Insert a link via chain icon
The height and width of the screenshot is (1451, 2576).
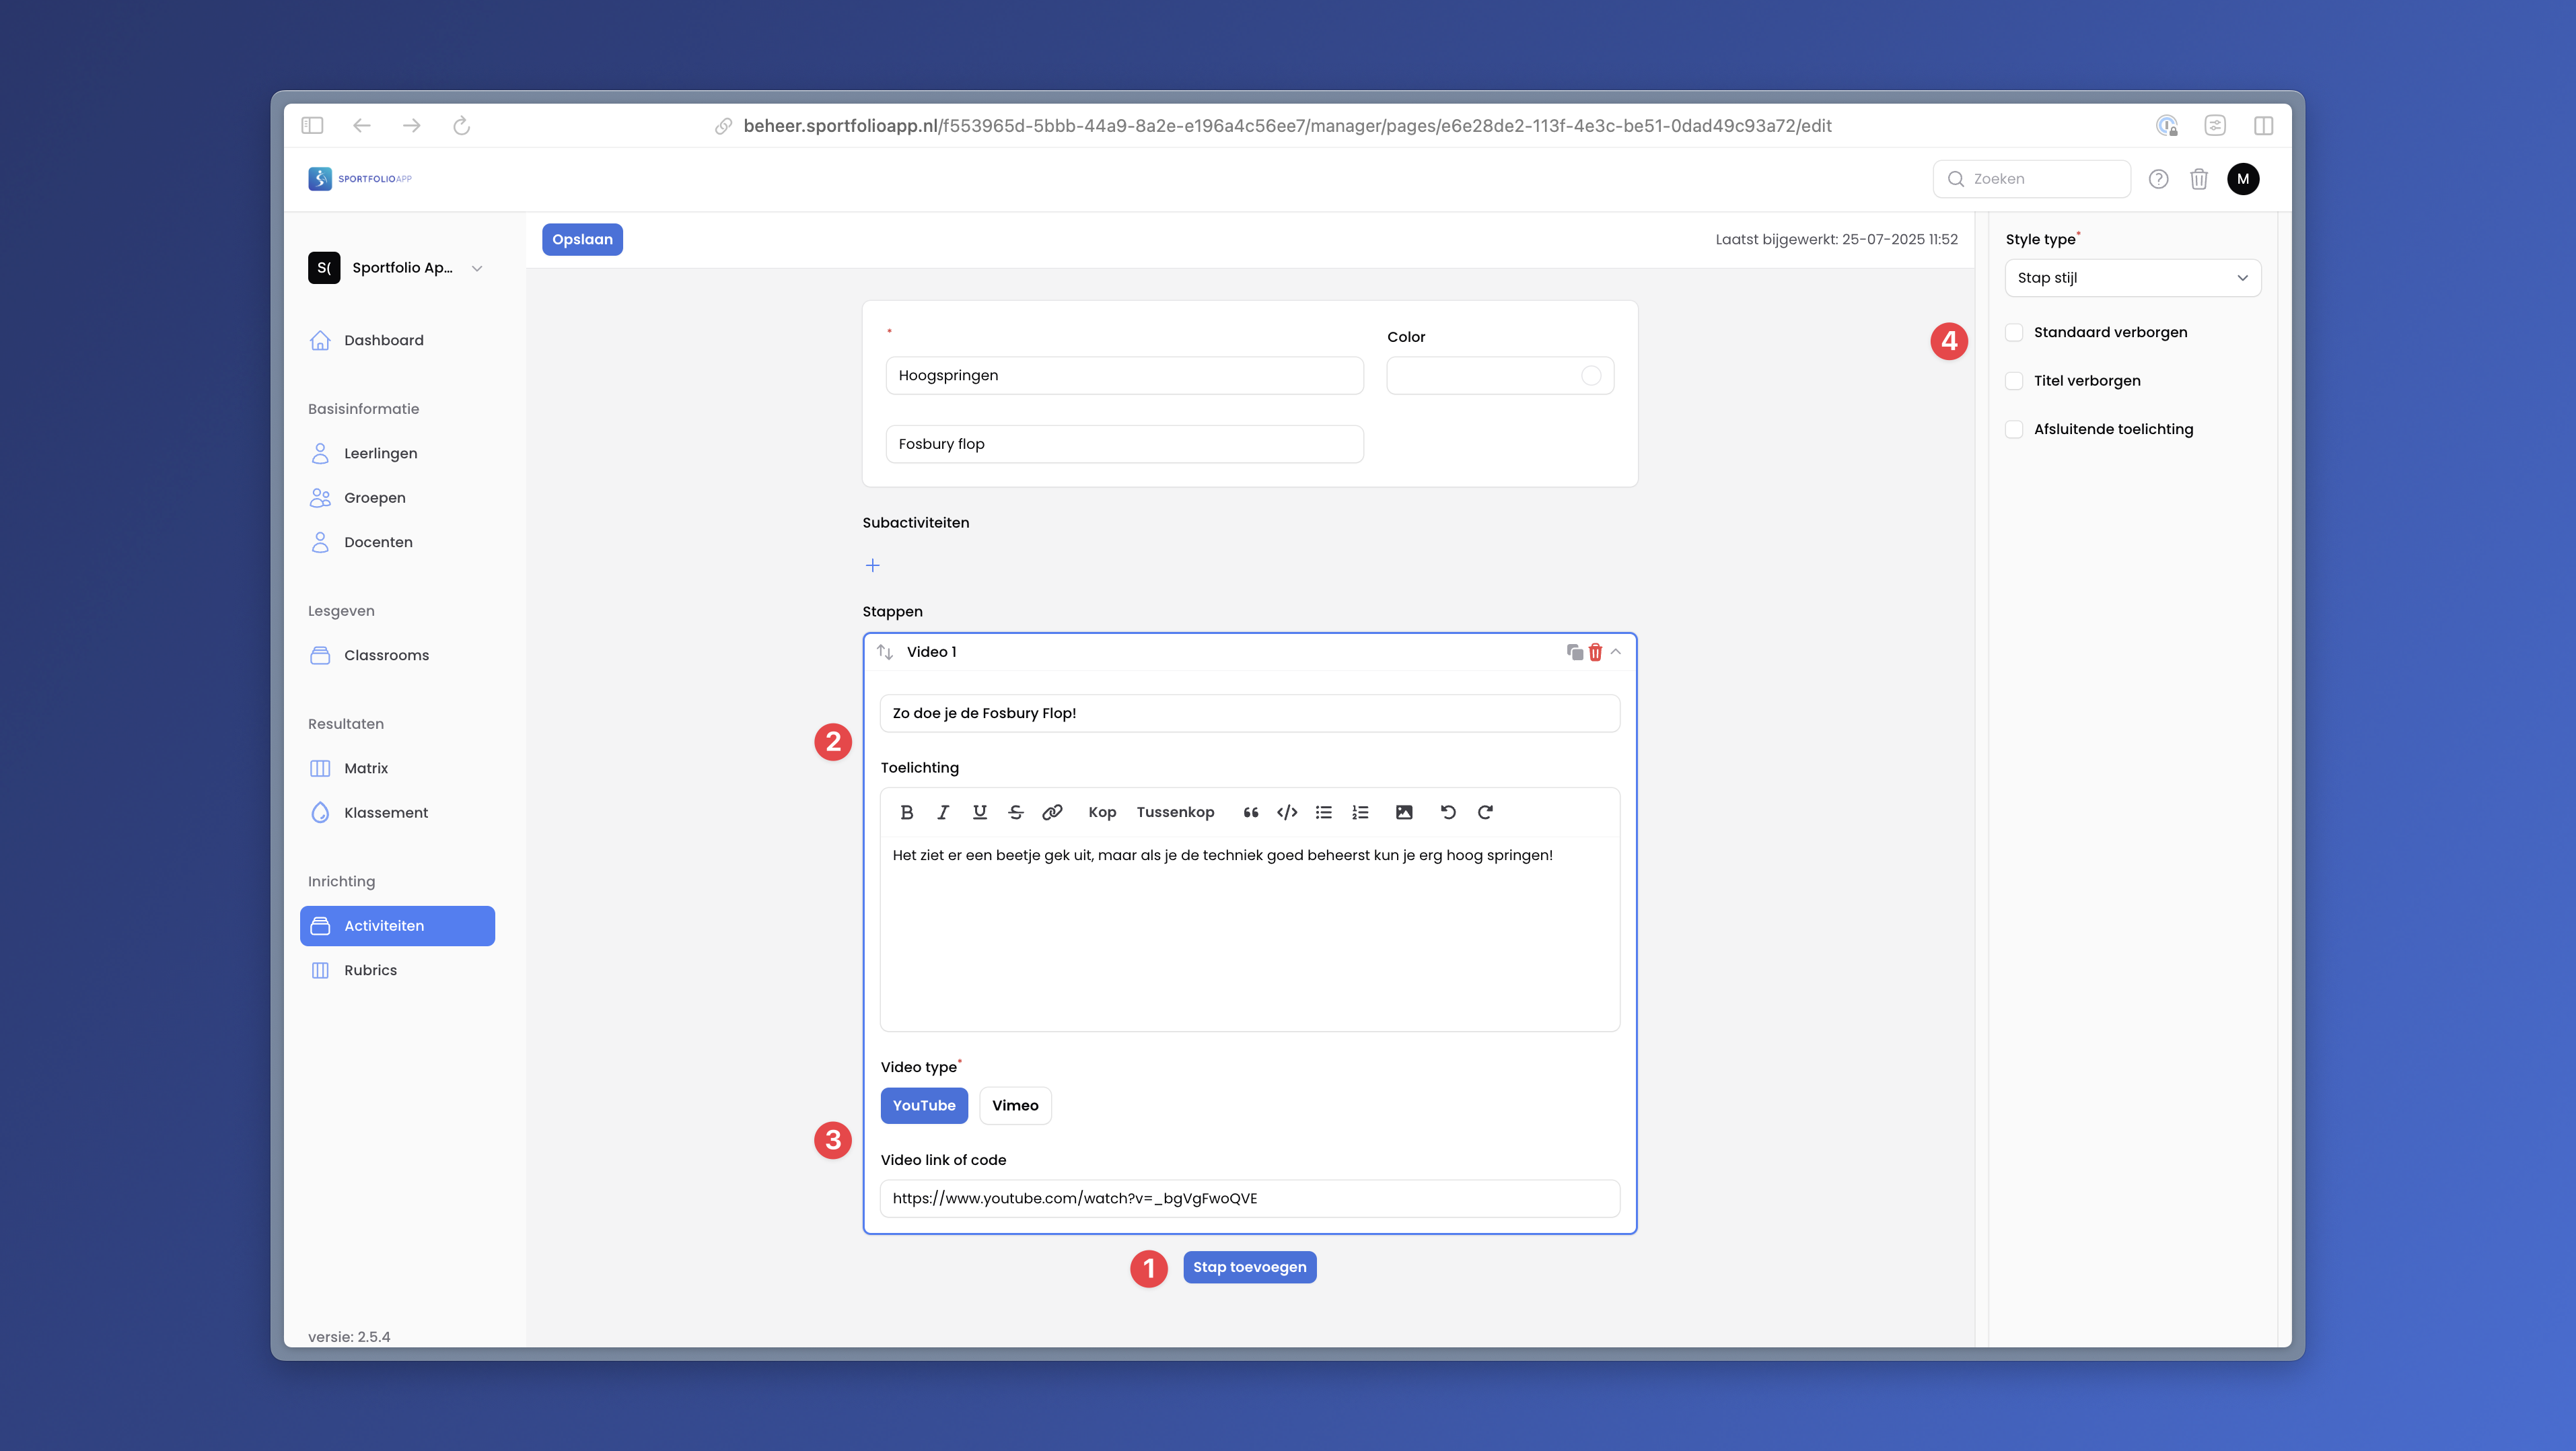(x=1052, y=812)
